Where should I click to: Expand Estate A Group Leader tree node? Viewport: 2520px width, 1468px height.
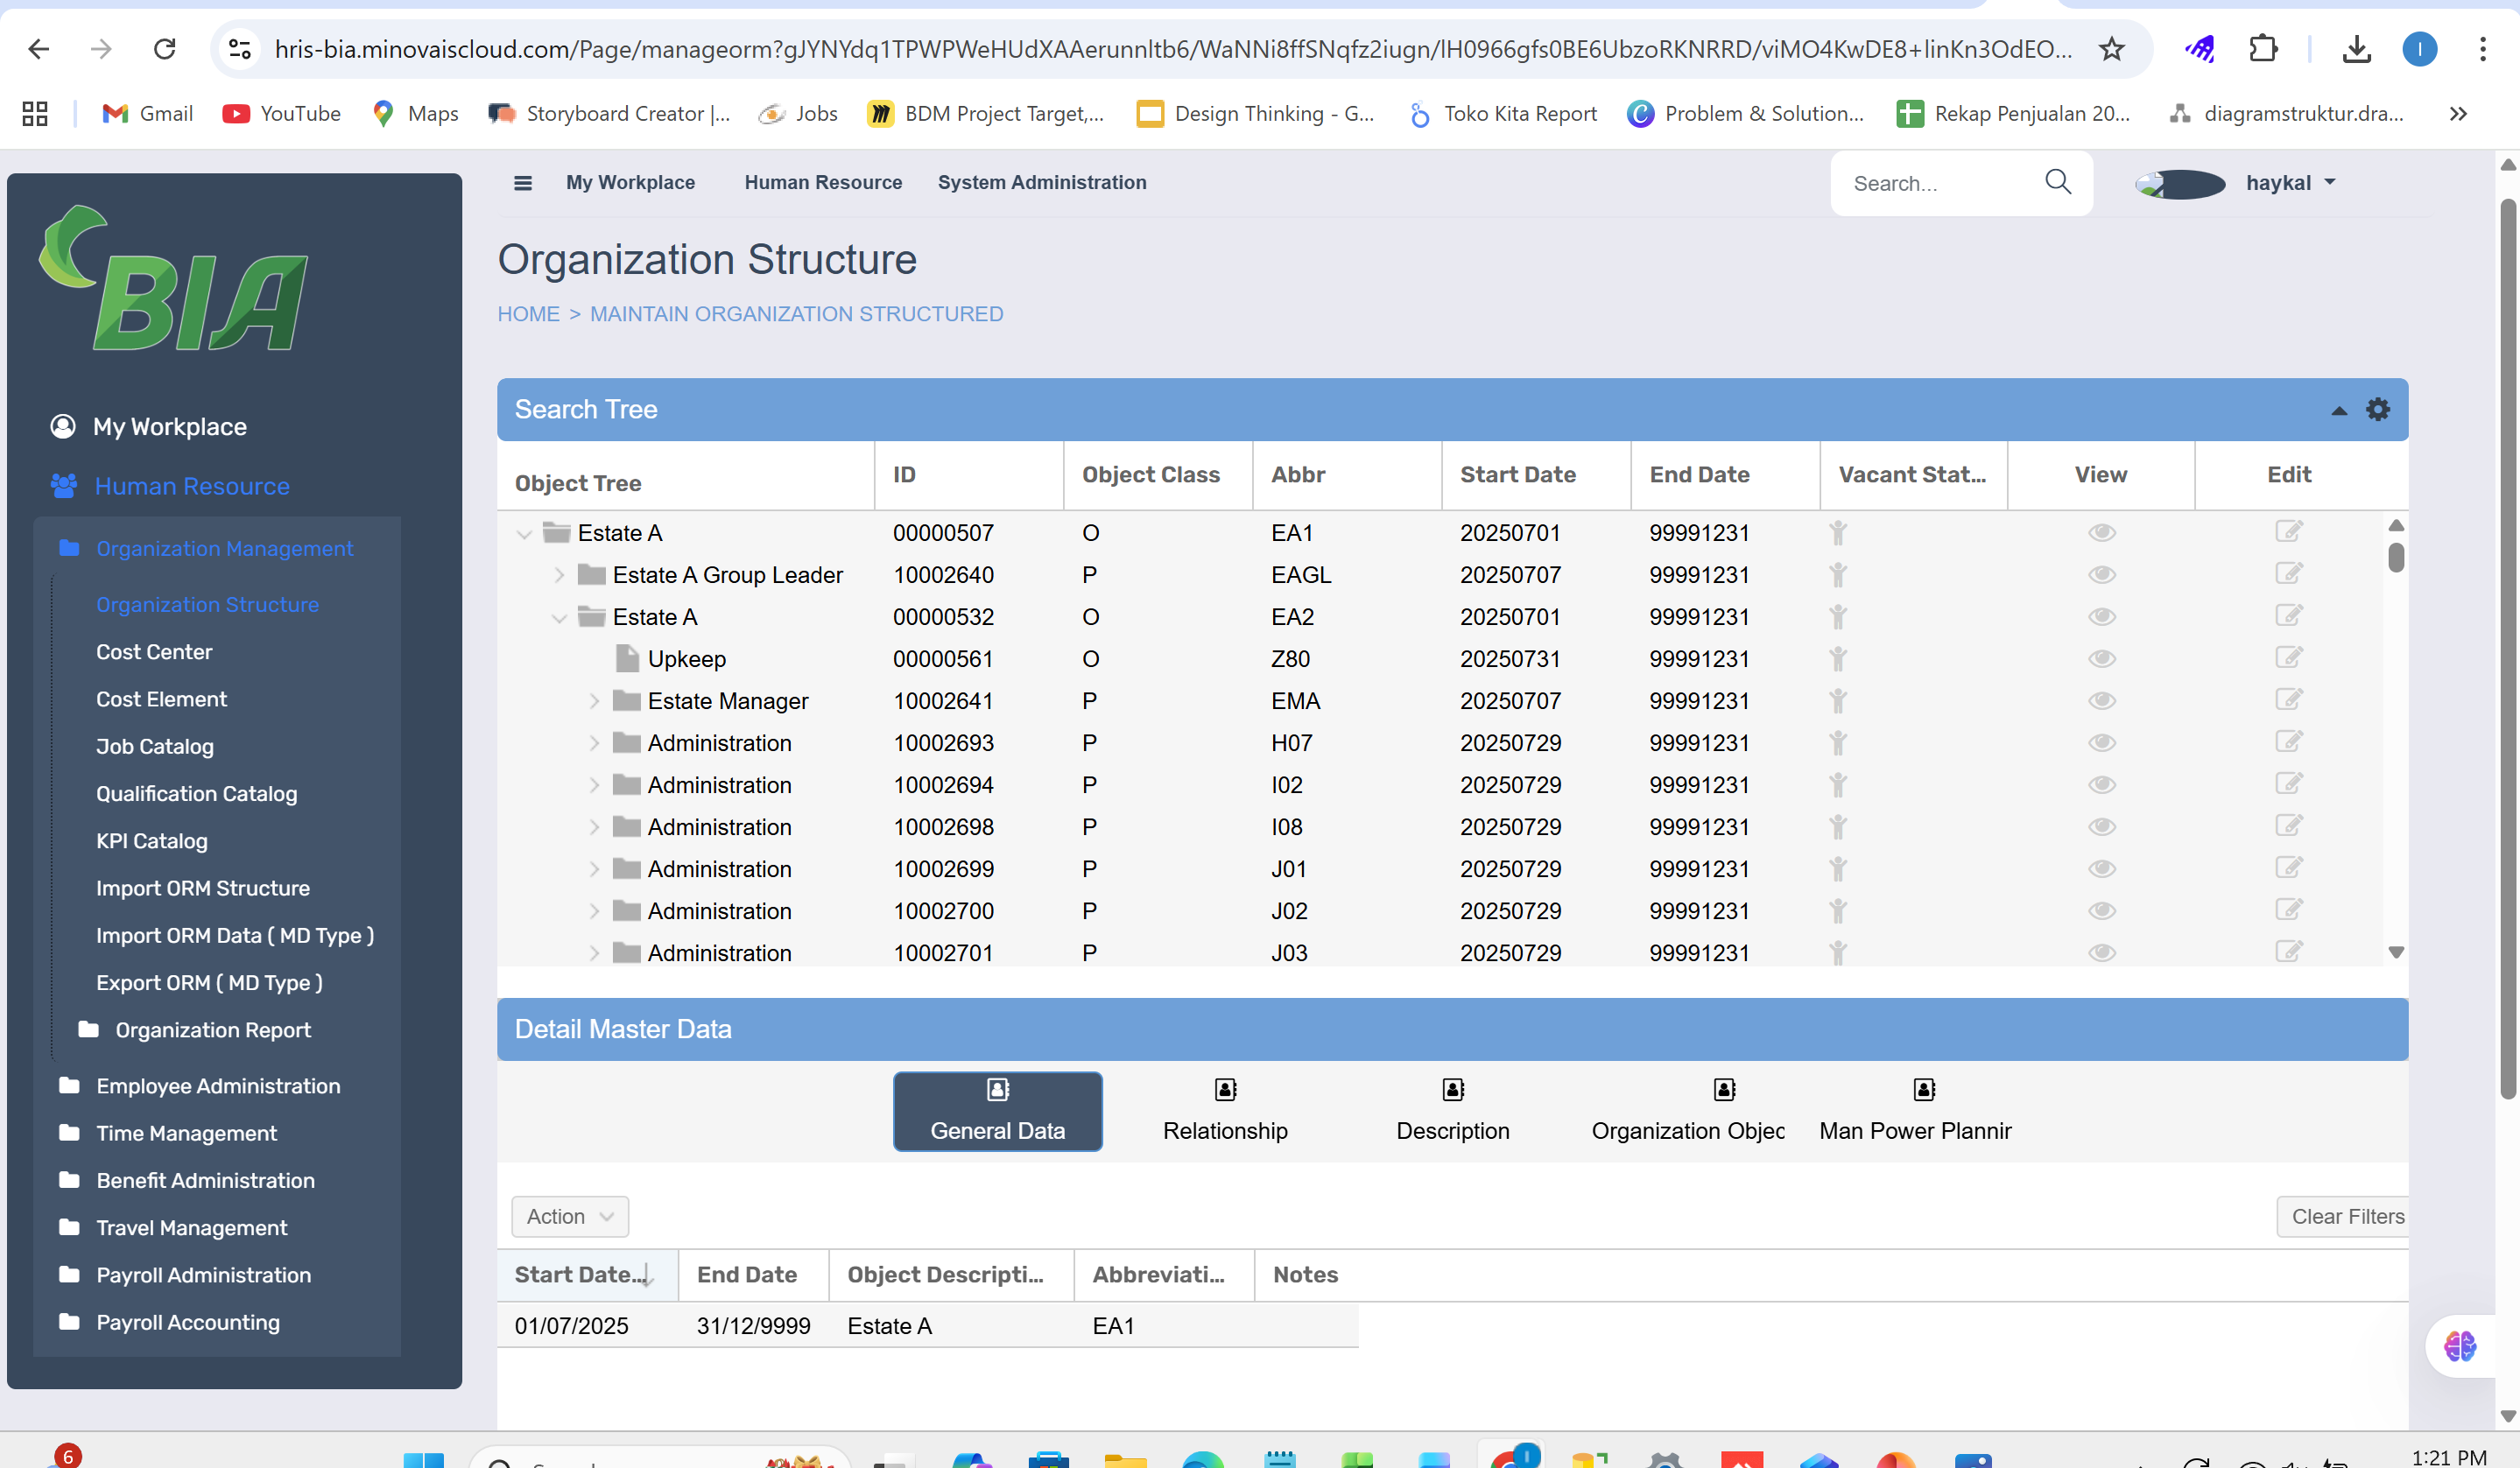point(559,575)
